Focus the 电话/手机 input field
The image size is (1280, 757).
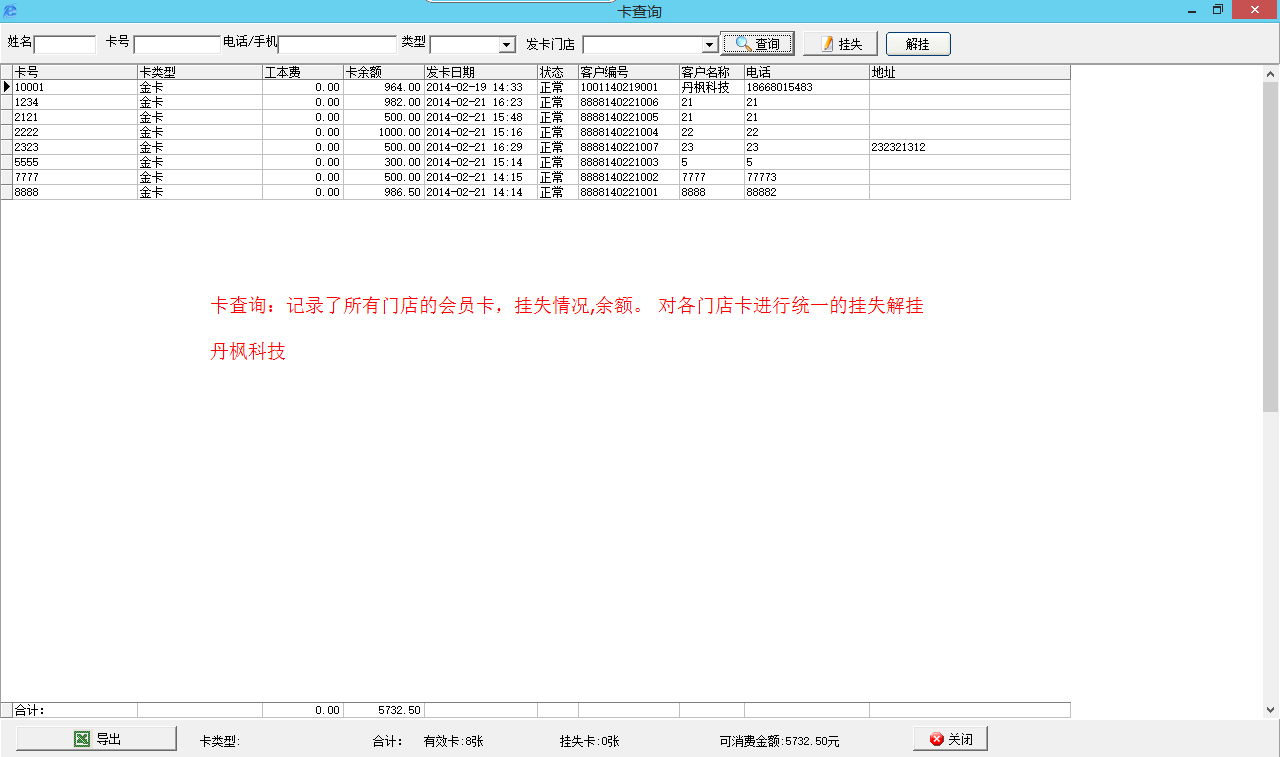pyautogui.click(x=338, y=44)
